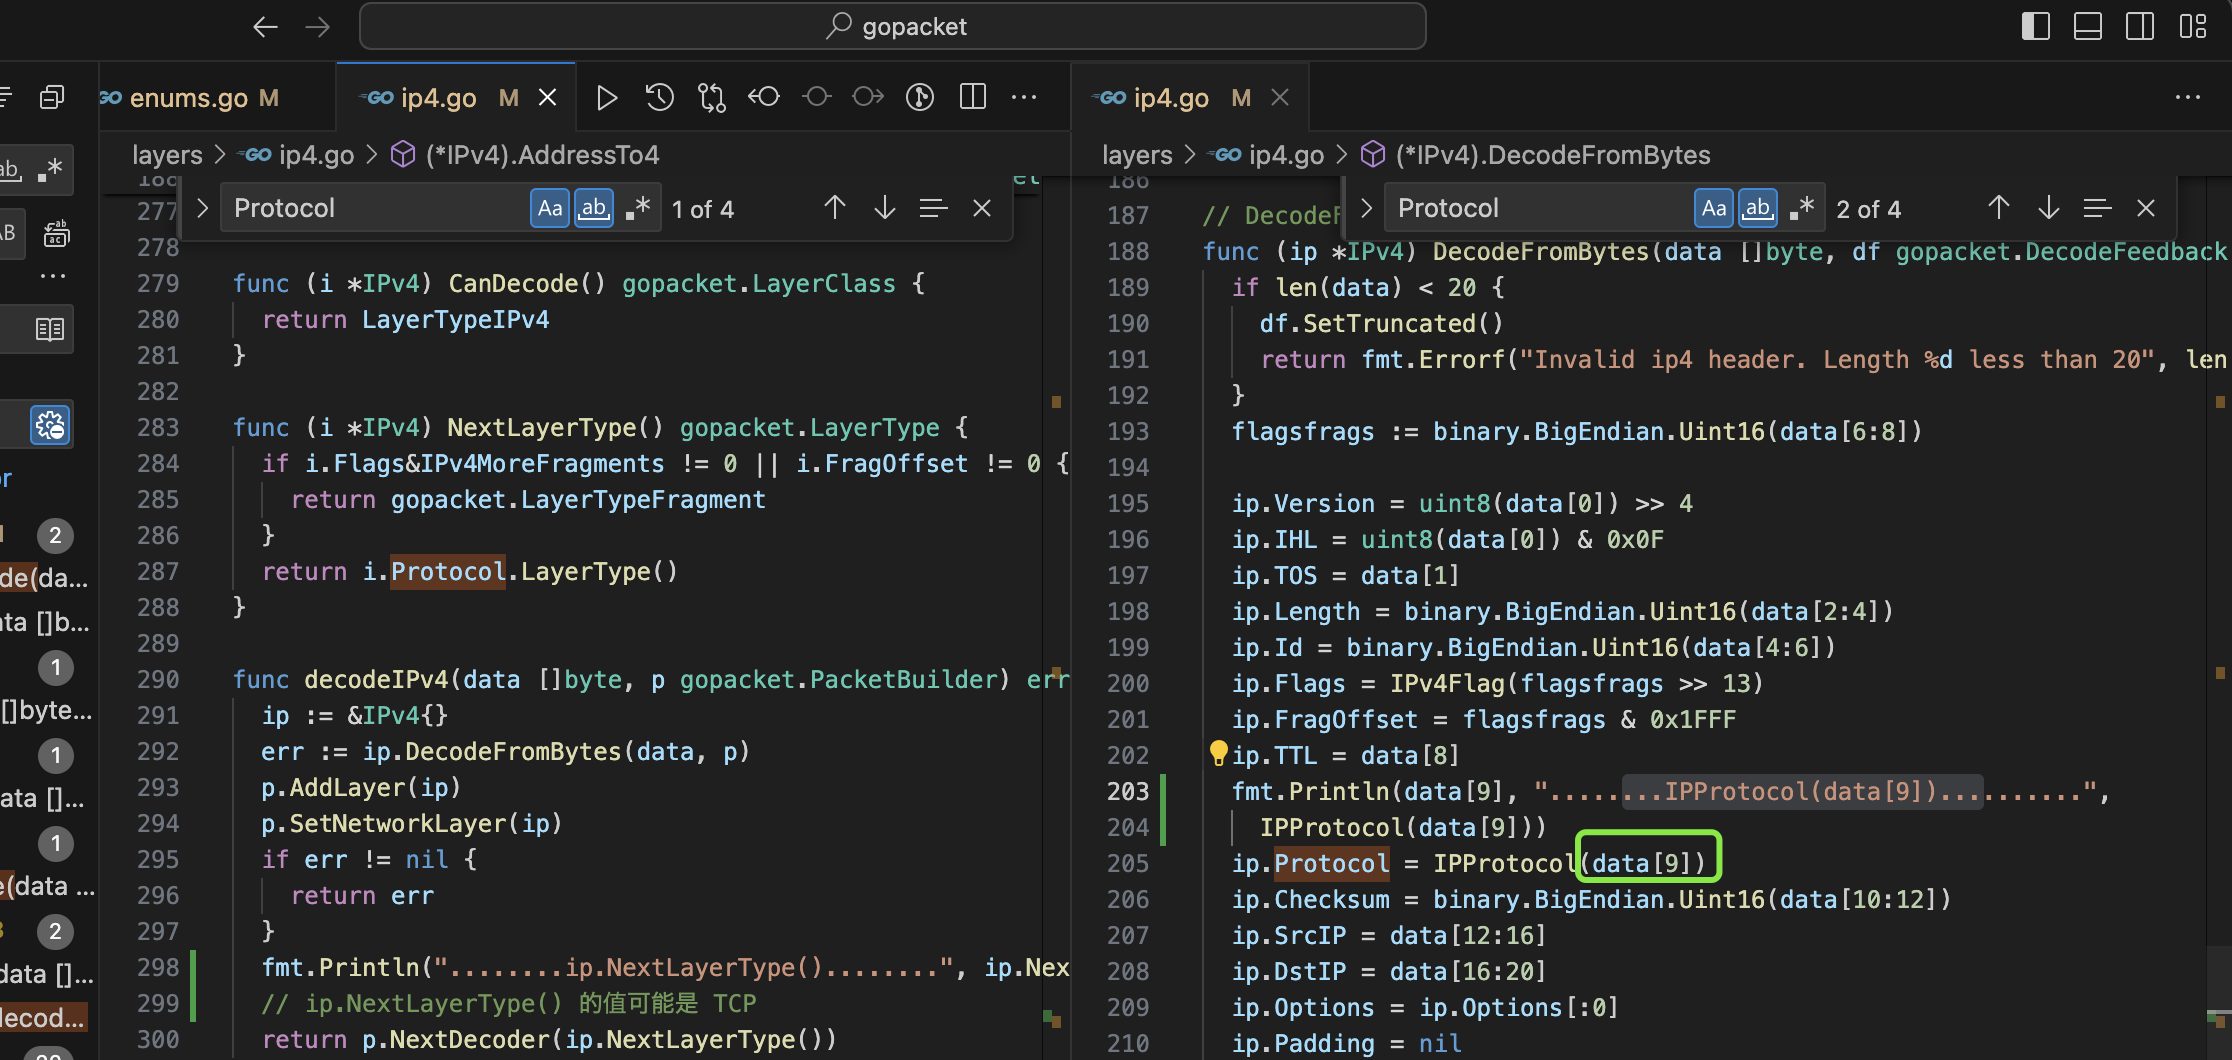Click ip.Checksum on line 206
This screenshot has width=2232, height=1060.
pos(1311,899)
